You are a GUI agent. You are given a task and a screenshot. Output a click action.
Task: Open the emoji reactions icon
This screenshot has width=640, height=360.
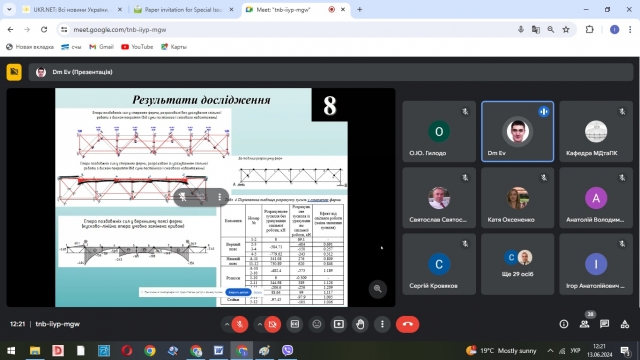(317, 324)
